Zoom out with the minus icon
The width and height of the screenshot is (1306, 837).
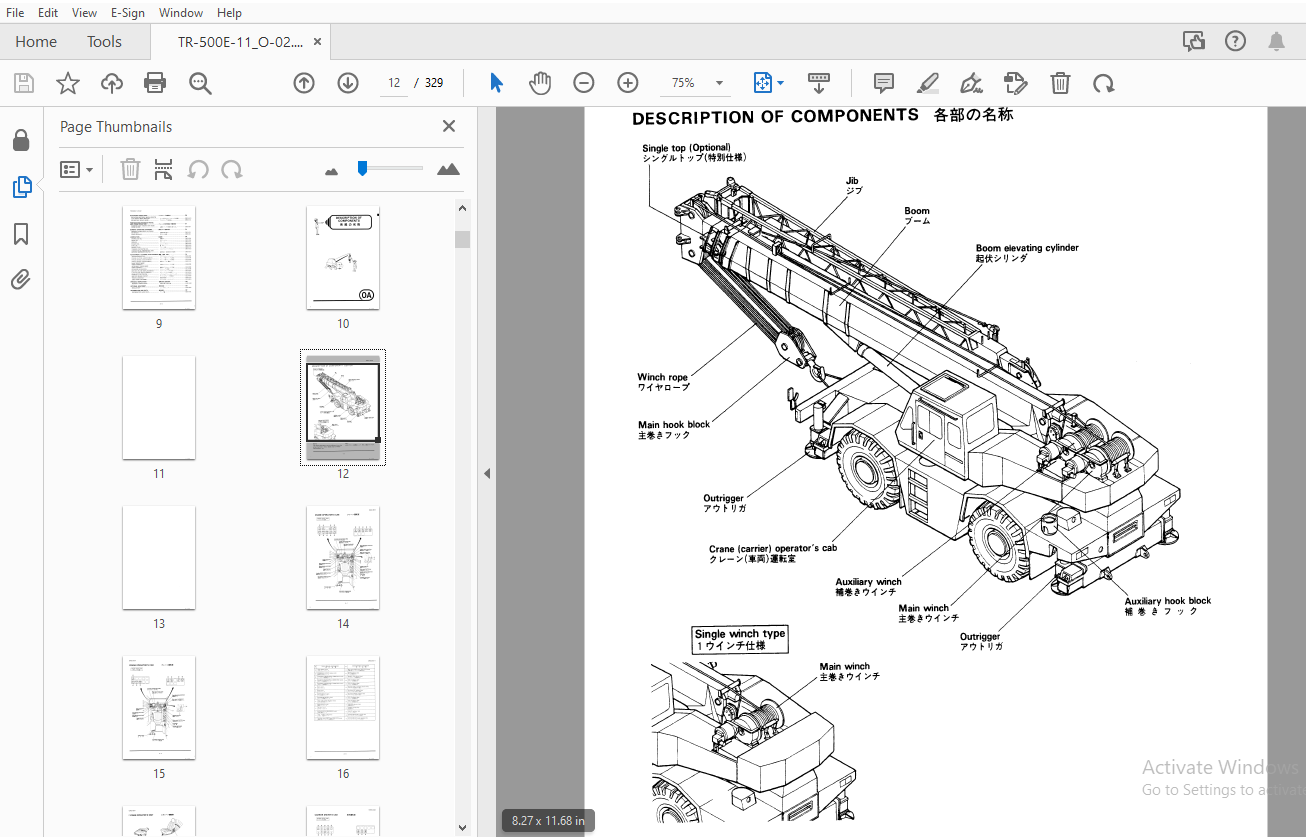point(584,83)
